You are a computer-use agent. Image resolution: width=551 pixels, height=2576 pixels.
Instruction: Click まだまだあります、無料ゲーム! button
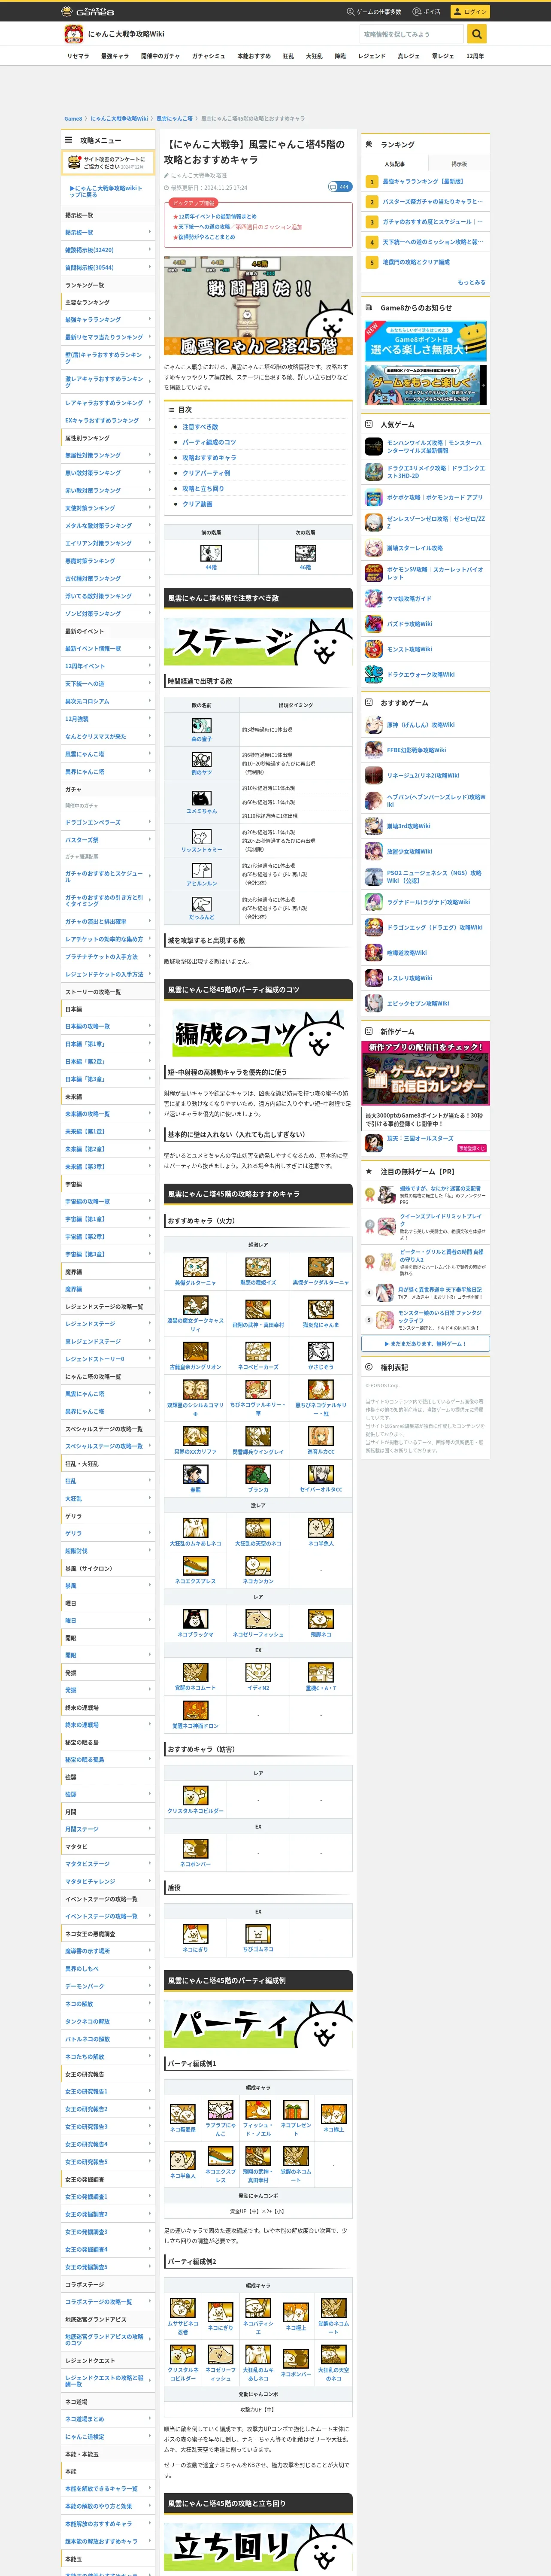426,1343
